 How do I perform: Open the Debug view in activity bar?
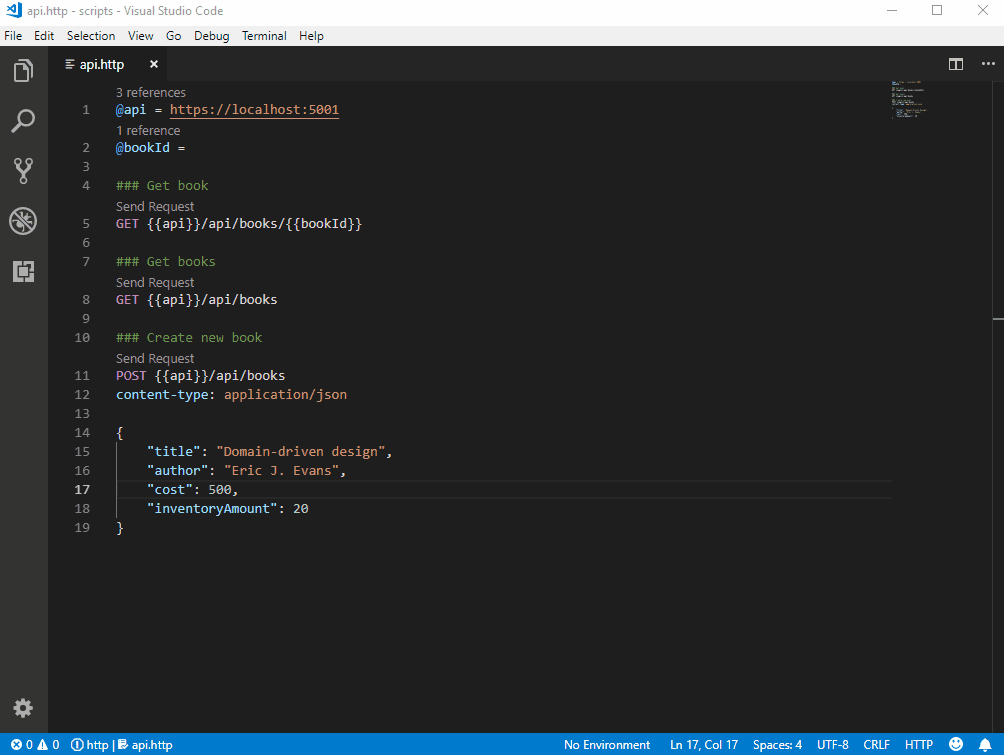coord(23,221)
